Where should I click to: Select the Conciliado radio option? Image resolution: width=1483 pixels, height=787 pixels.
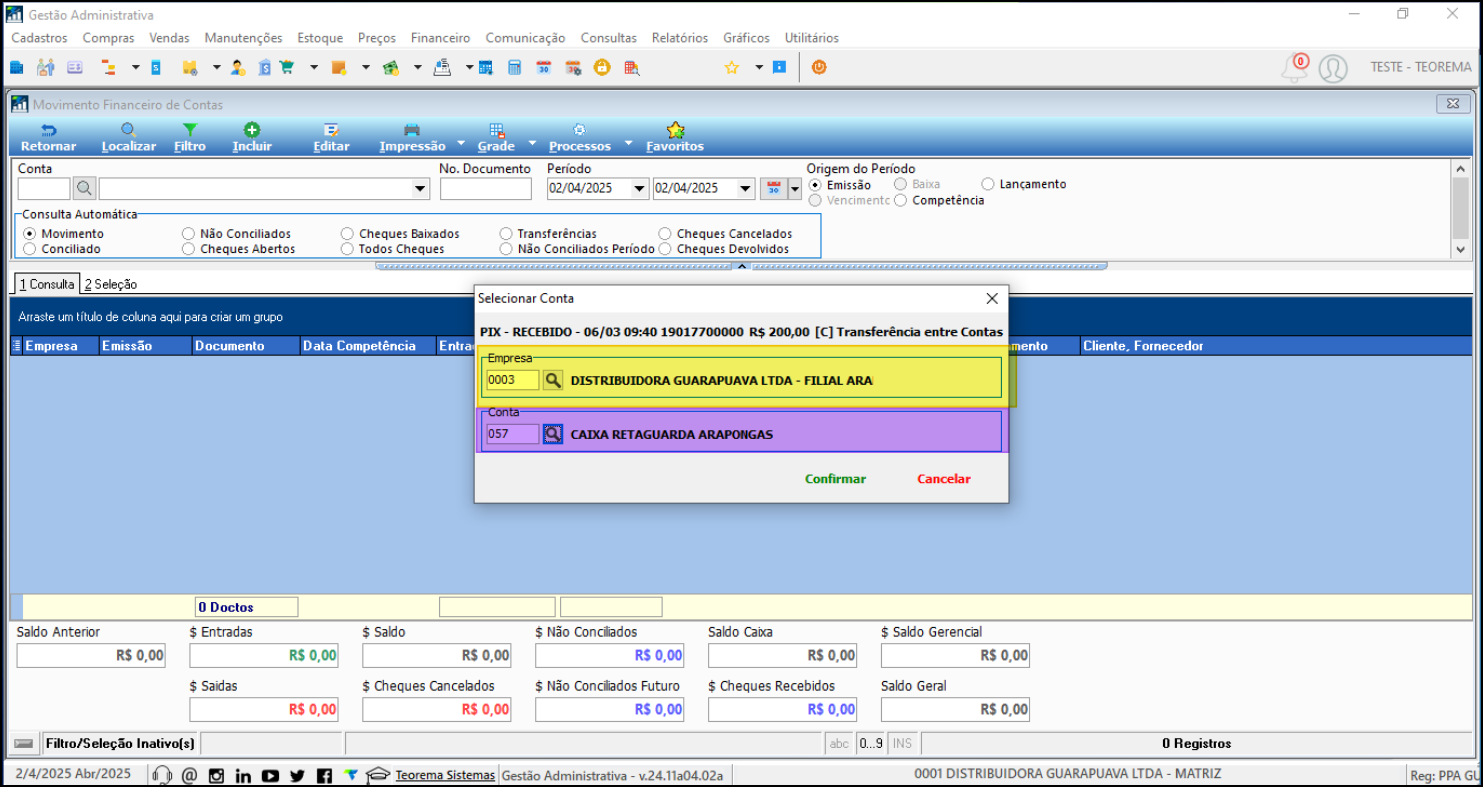point(30,249)
